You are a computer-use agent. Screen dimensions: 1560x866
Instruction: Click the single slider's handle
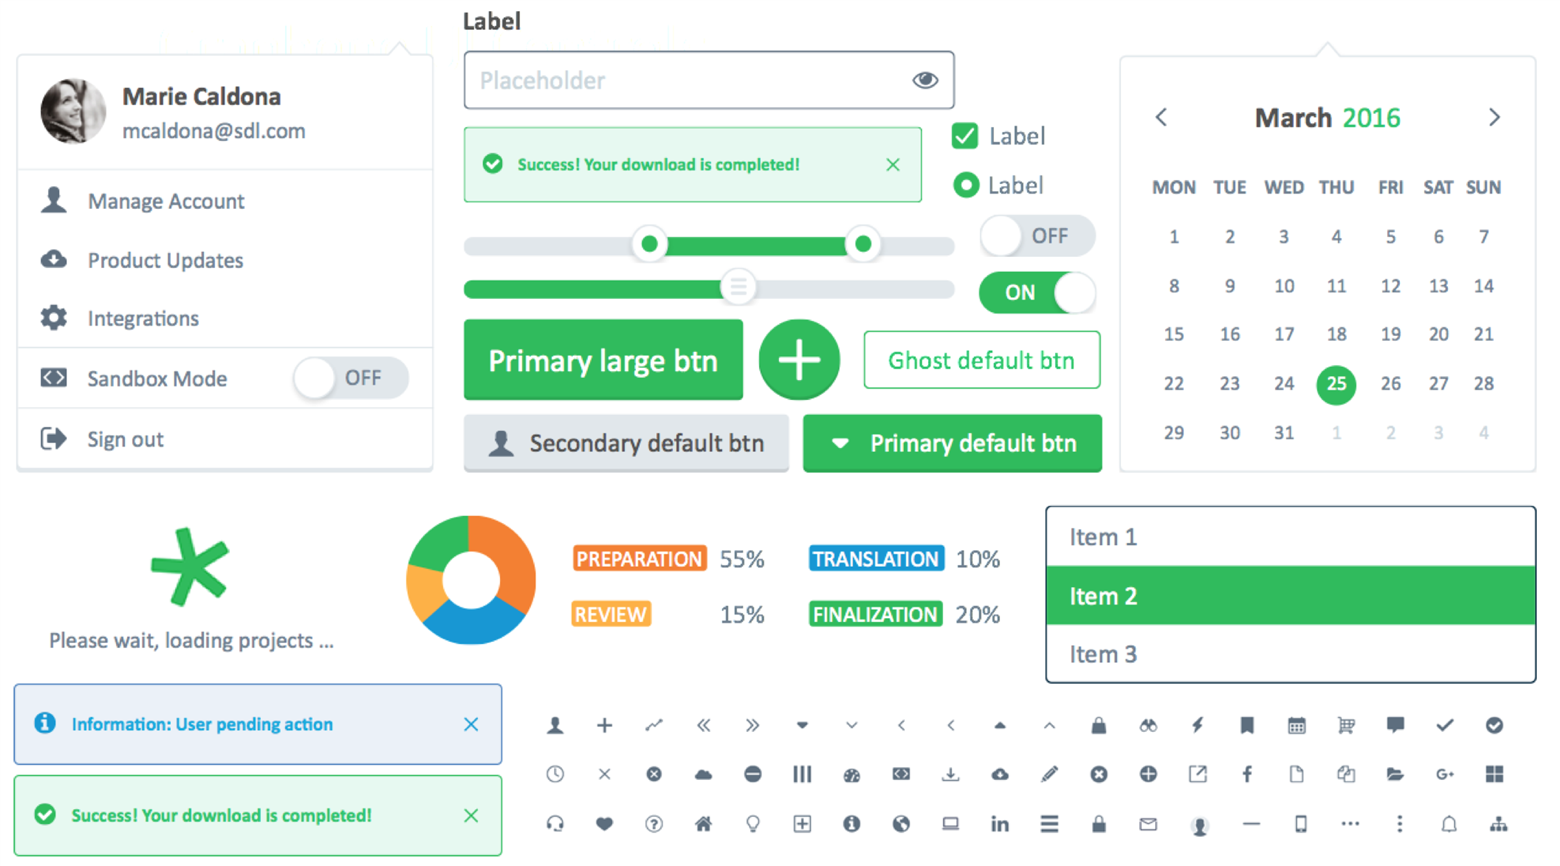tap(738, 288)
